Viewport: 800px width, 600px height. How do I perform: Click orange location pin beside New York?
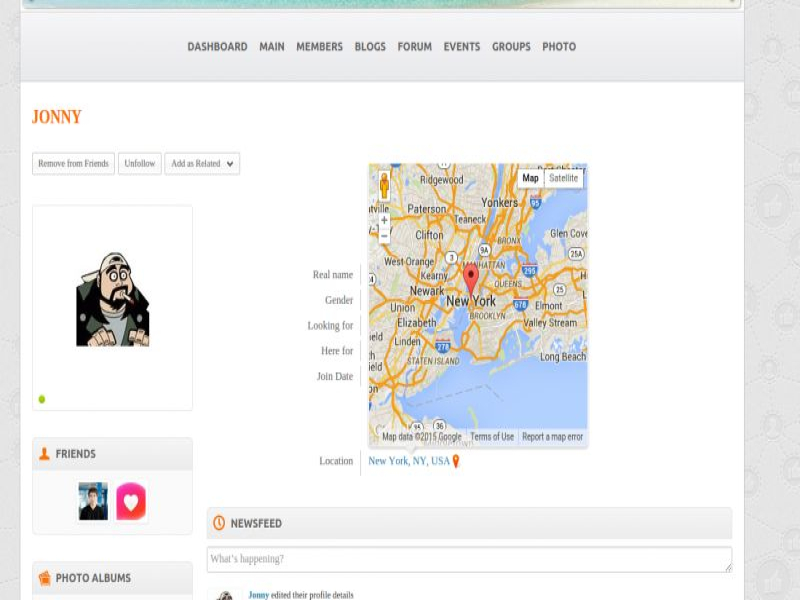click(x=456, y=461)
